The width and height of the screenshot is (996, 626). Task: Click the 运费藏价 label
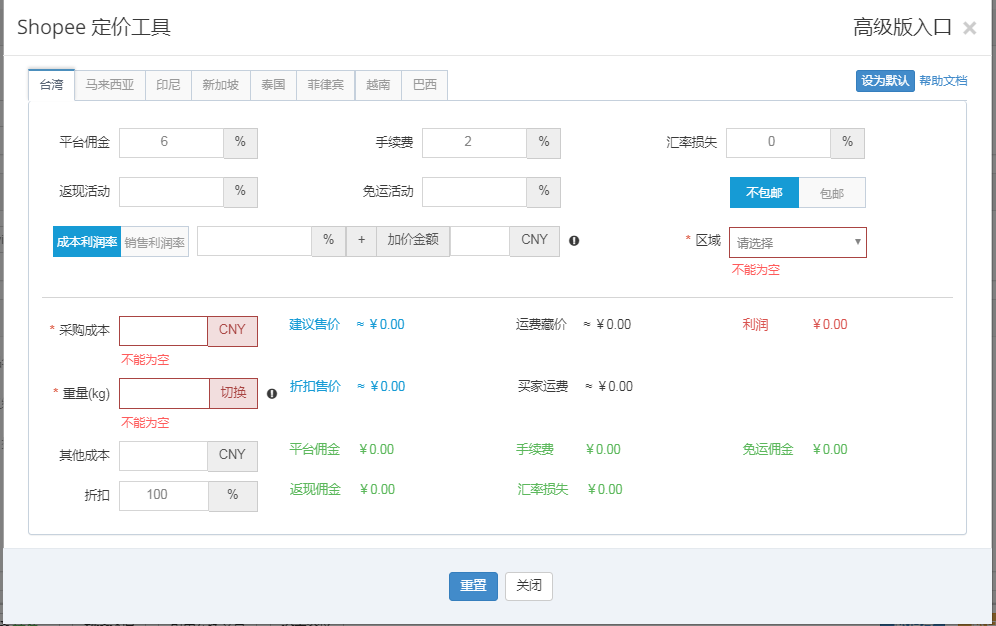tap(541, 324)
